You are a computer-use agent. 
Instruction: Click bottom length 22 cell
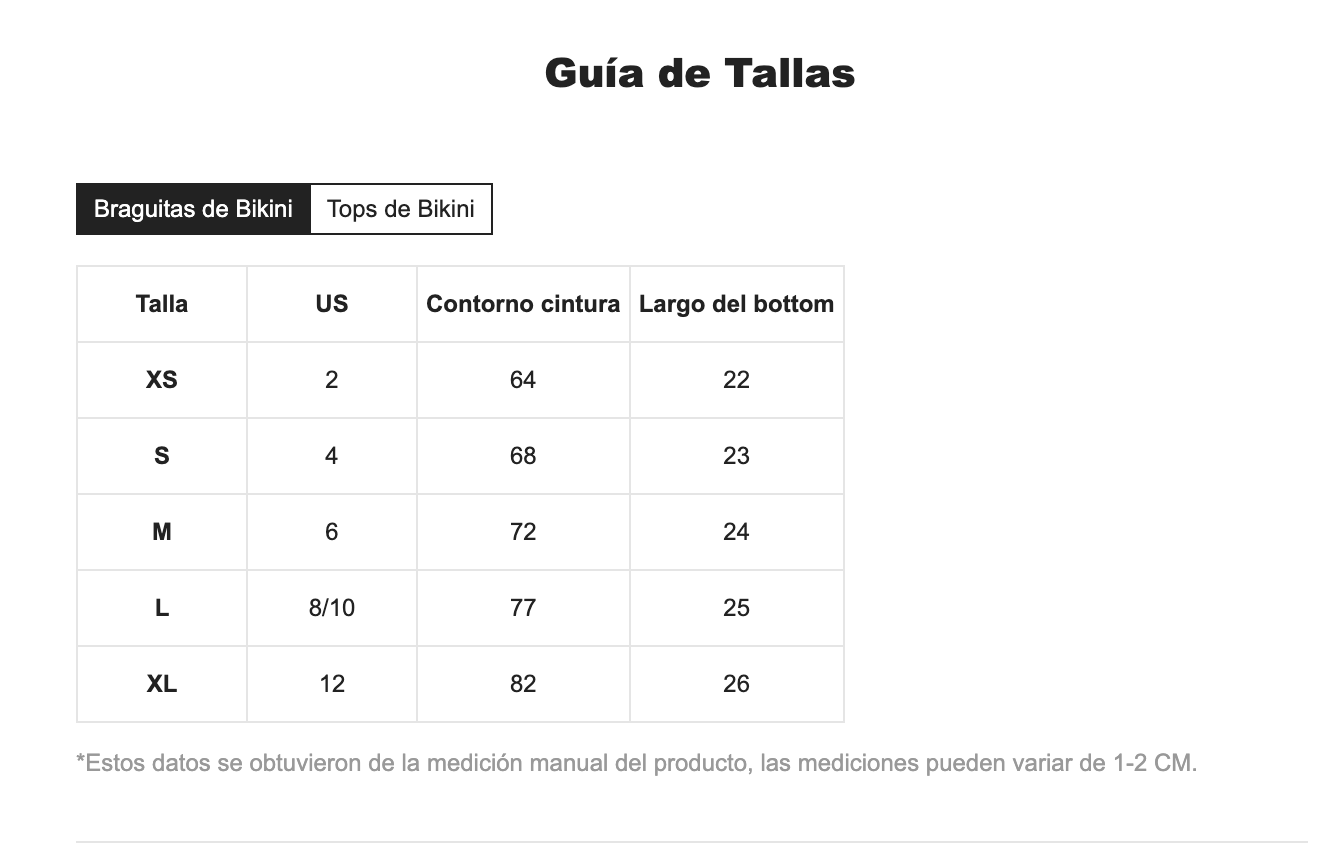tap(737, 380)
